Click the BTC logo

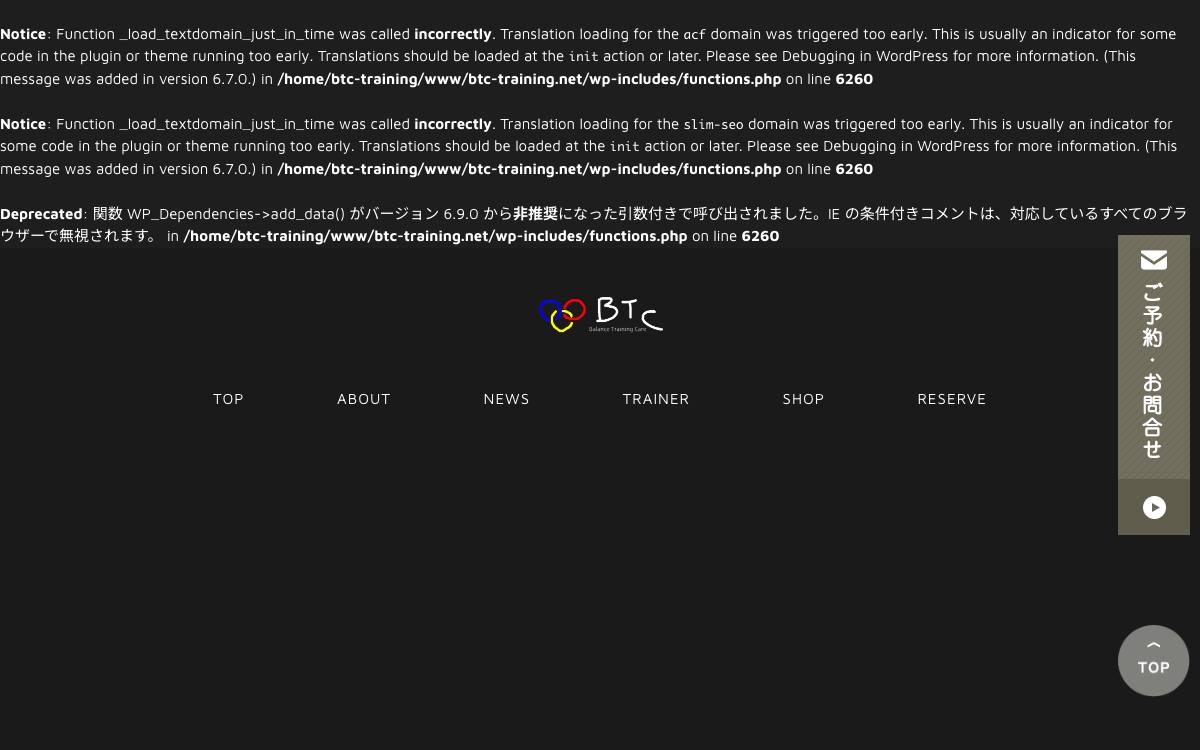[x=600, y=315]
